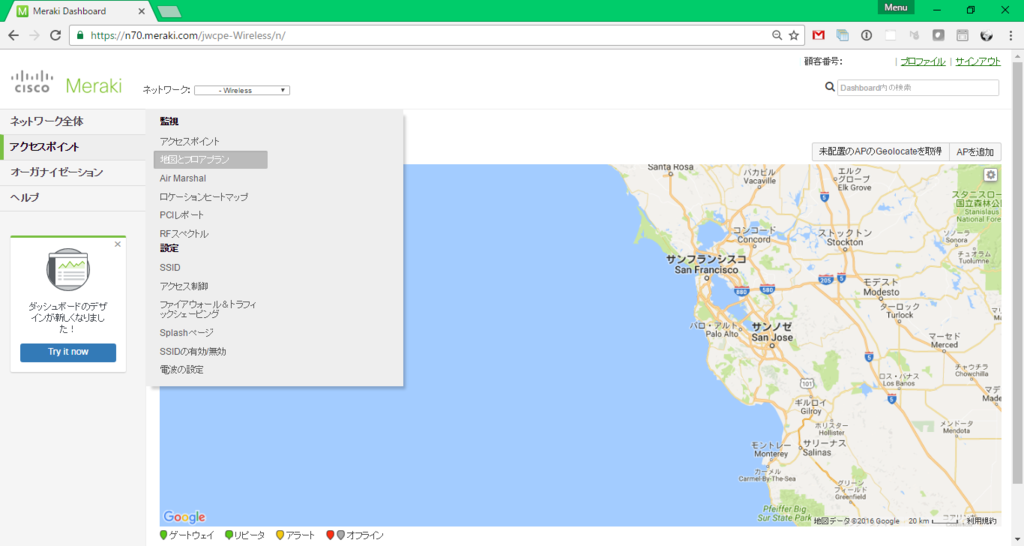Click the APを追加 button
Image resolution: width=1024 pixels, height=546 pixels.
pyautogui.click(x=975, y=152)
